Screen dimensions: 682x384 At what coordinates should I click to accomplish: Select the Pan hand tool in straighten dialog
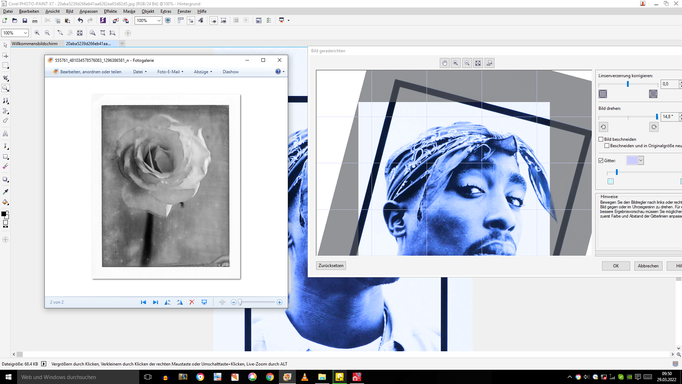(444, 63)
